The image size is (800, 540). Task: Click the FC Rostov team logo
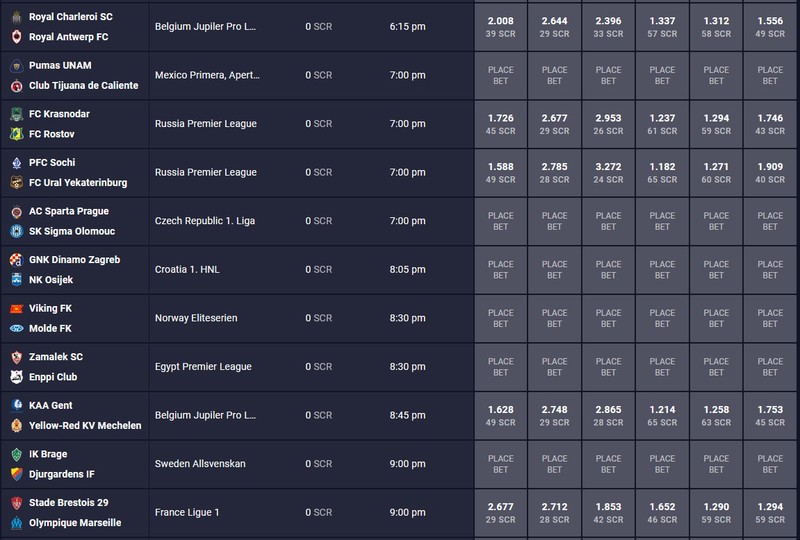pos(16,134)
